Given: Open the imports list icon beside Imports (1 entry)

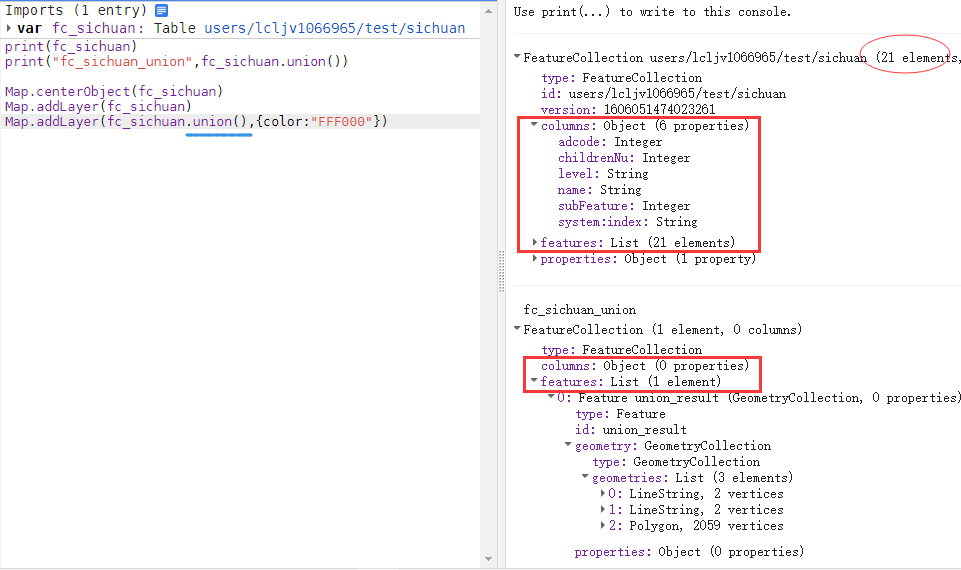Looking at the screenshot, I should 161,10.
